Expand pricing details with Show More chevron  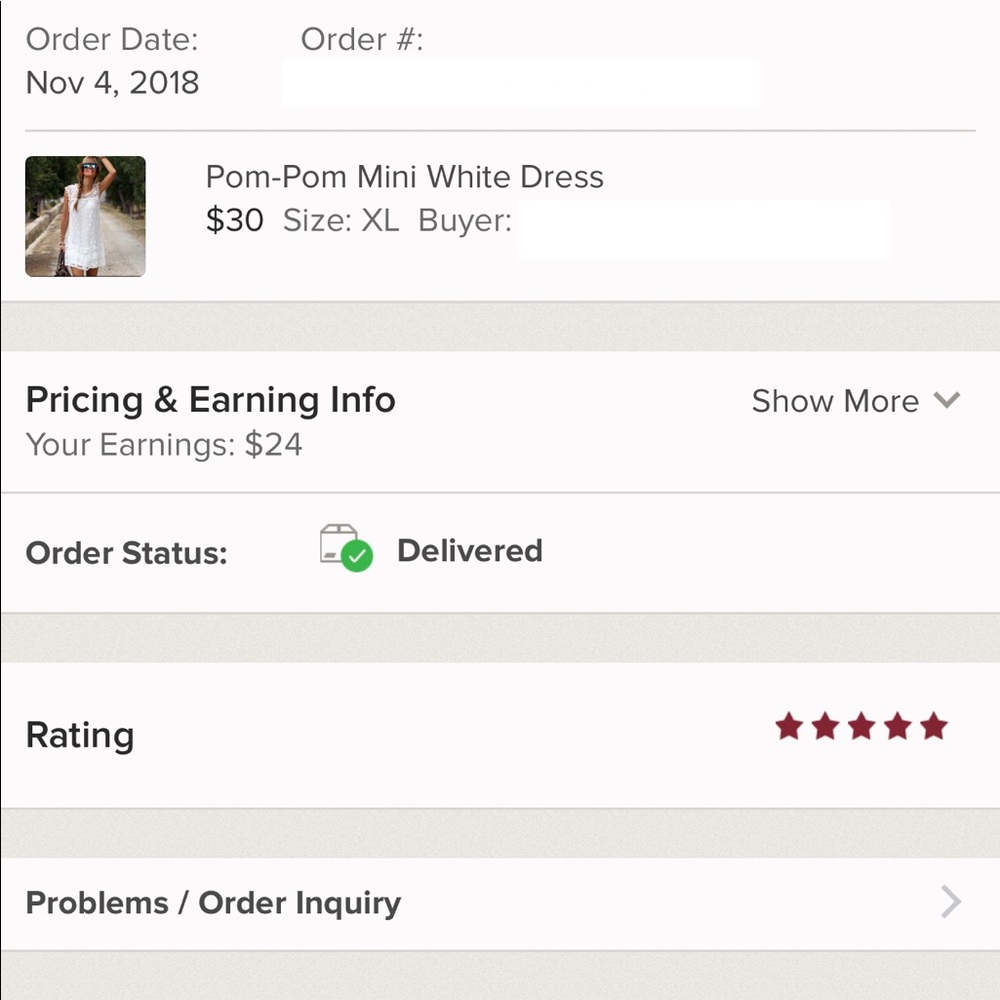click(946, 401)
